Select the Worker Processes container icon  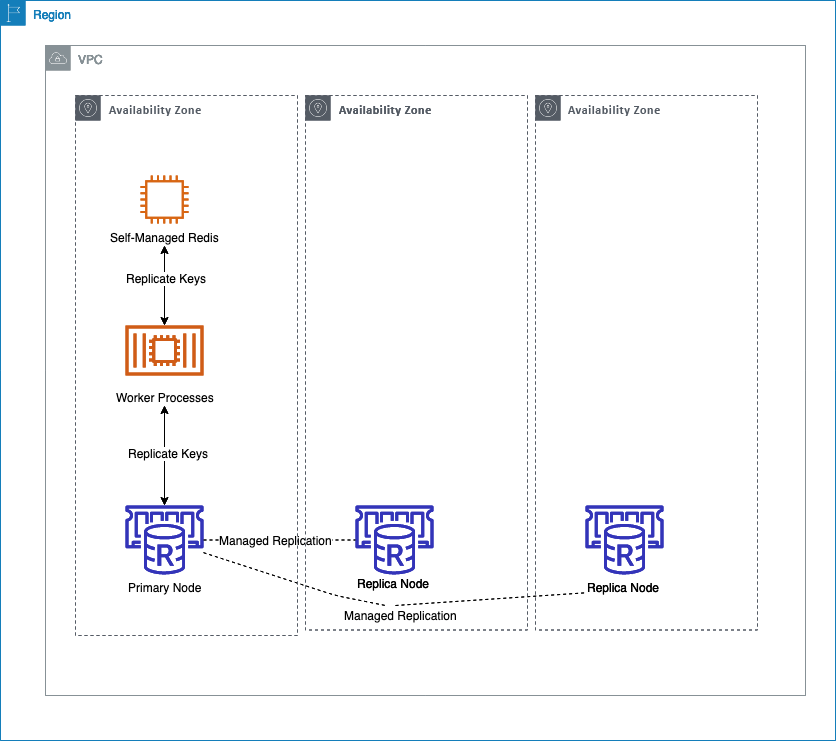164,350
